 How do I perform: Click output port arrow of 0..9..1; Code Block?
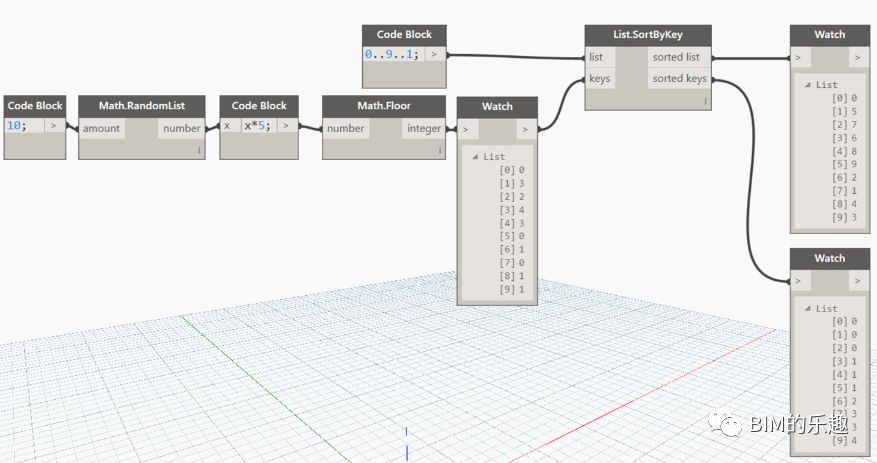coord(435,54)
